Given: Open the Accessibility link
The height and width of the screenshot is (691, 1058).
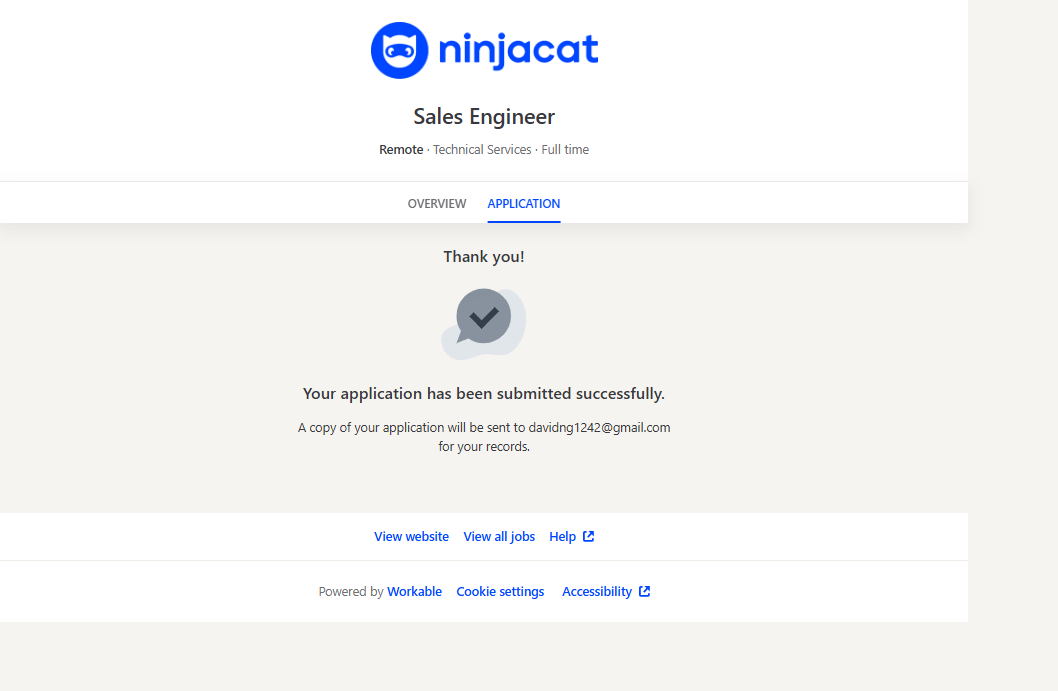Looking at the screenshot, I should coord(596,592).
